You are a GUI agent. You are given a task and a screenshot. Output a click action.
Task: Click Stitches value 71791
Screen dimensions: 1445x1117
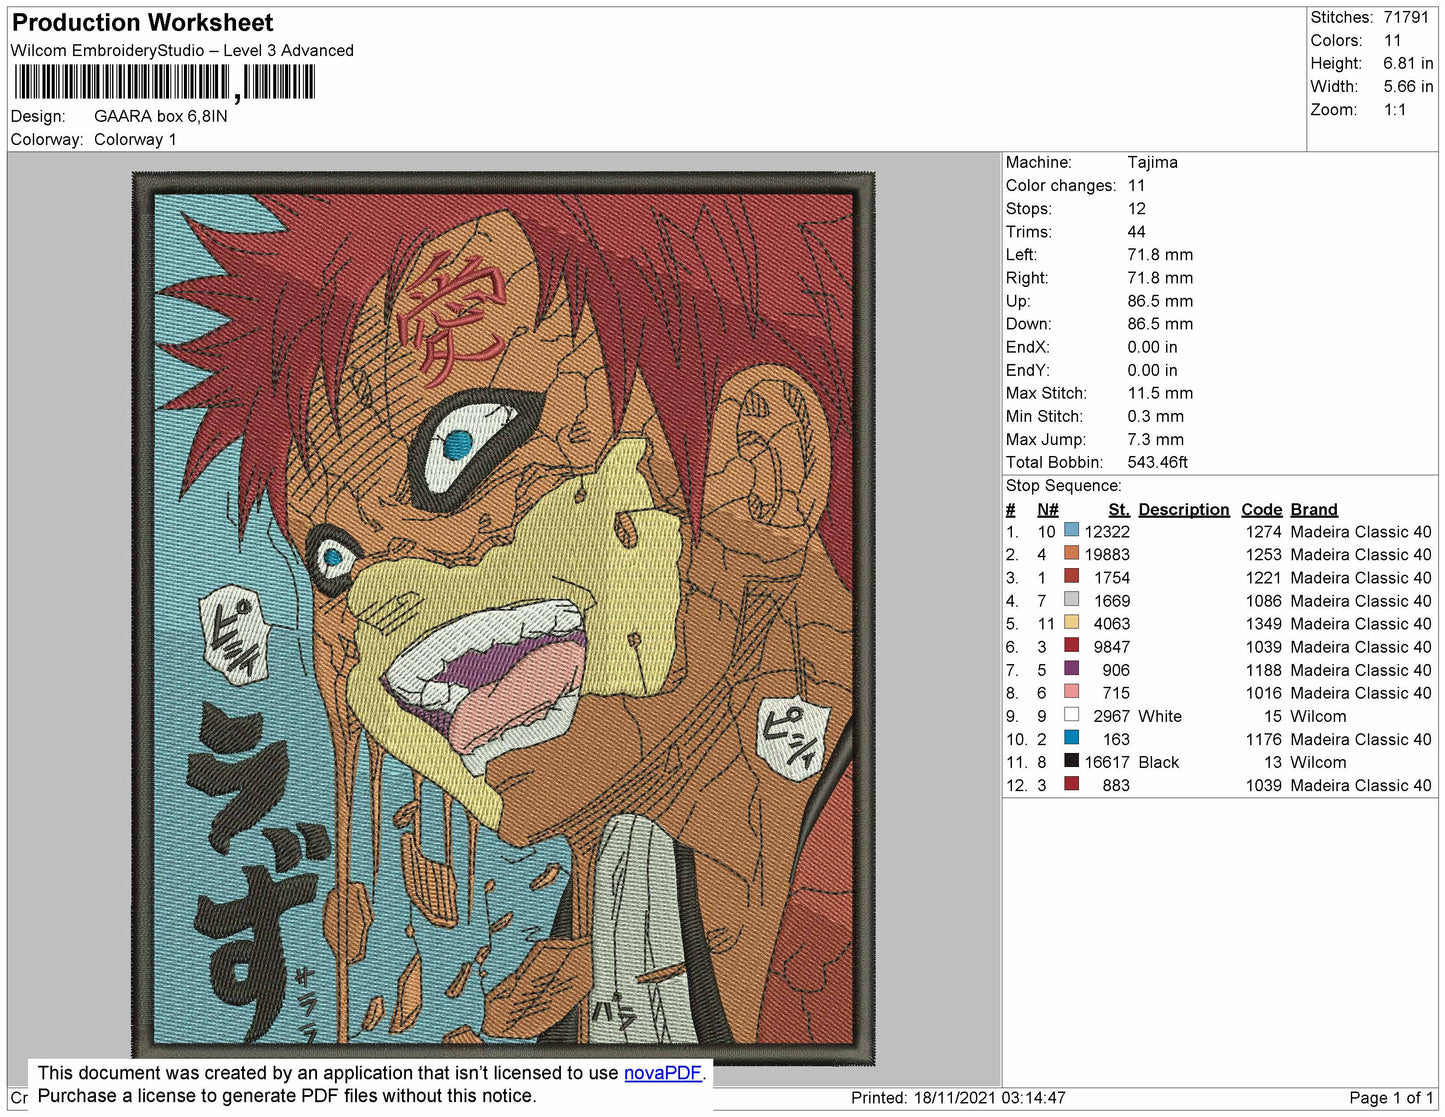point(1406,17)
